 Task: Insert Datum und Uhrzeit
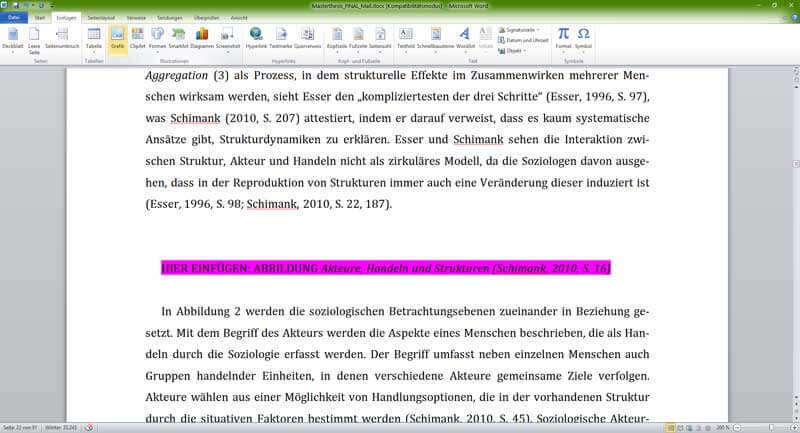tap(523, 40)
